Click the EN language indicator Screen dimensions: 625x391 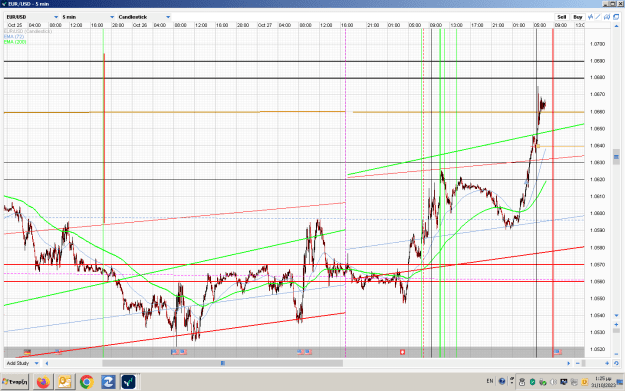[x=490, y=381]
